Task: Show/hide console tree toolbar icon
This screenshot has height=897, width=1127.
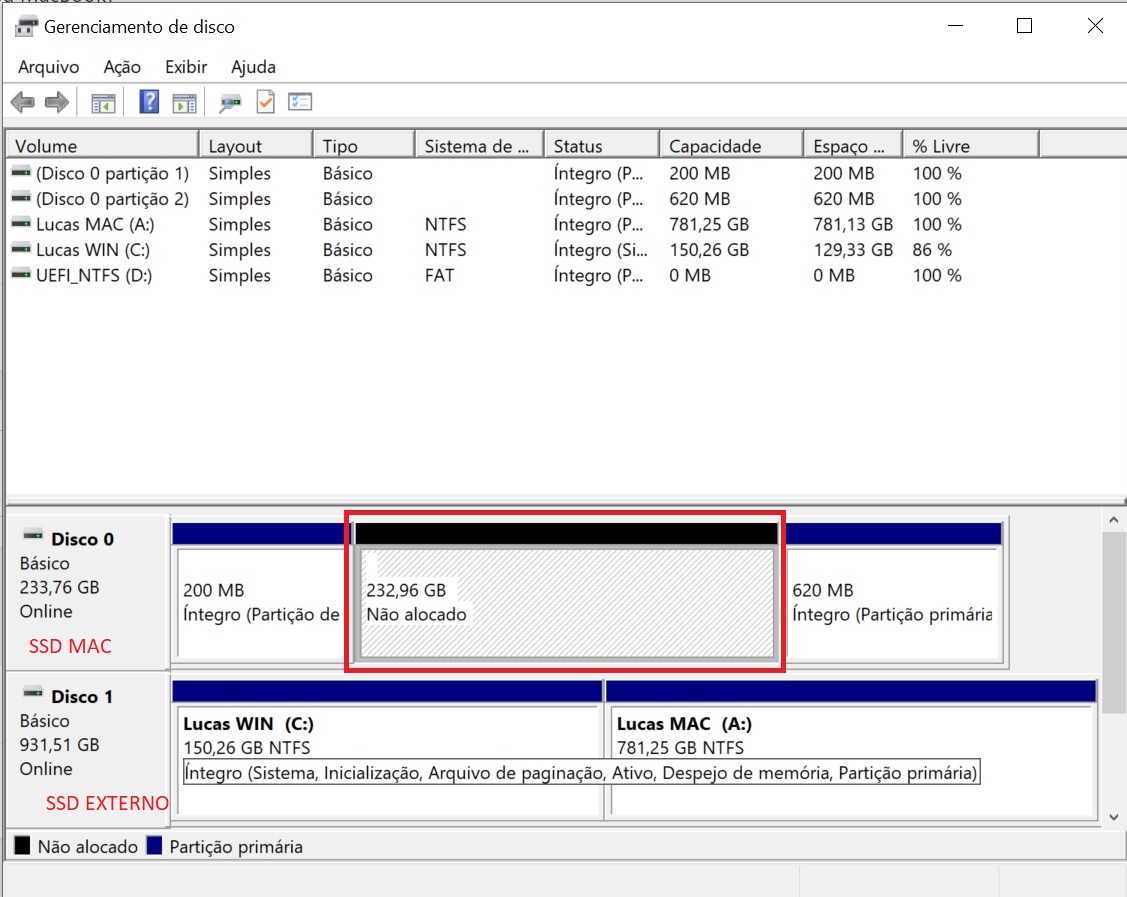Action: [103, 104]
